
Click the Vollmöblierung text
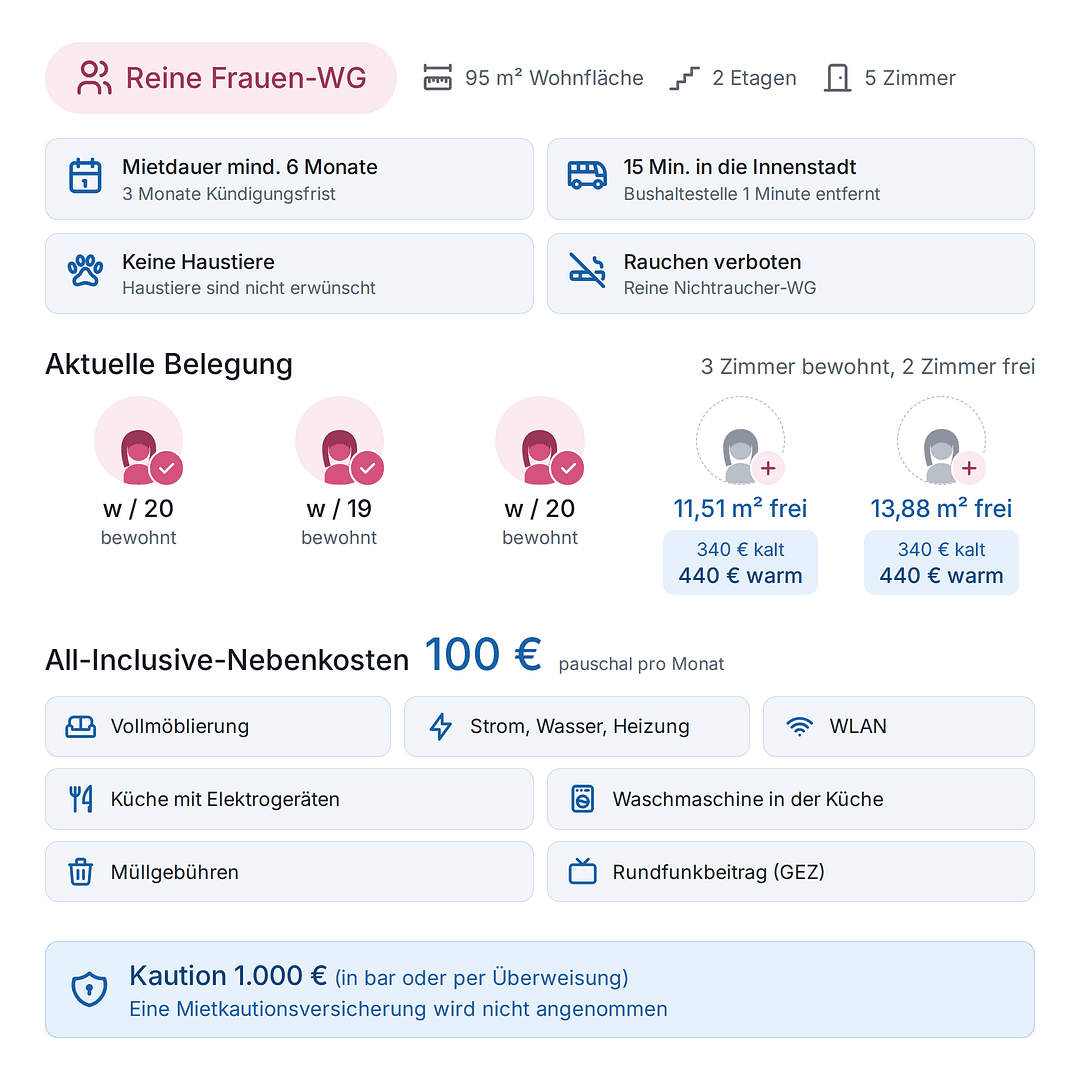click(x=180, y=727)
